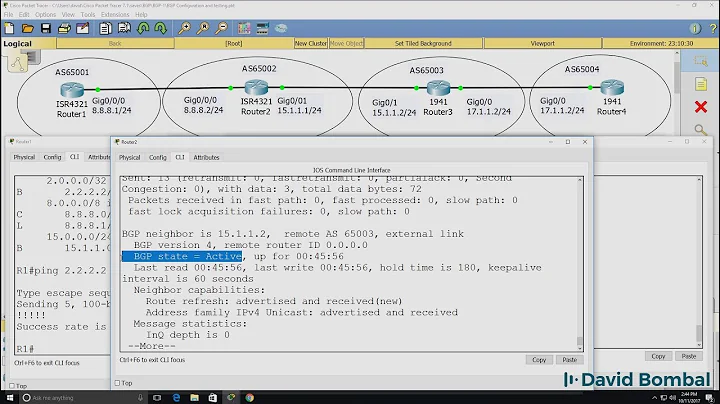Click inside the Router2 IOS CLI terminal
This screenshot has height=404, width=720.
(x=349, y=263)
